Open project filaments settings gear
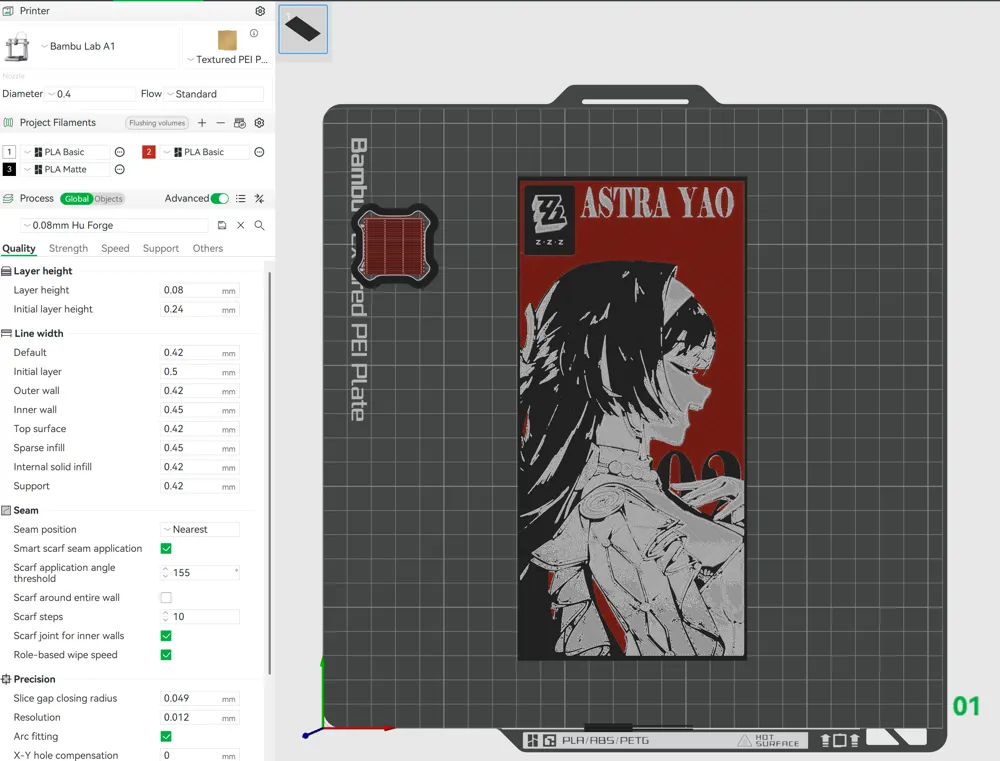Viewport: 1000px width, 761px height. (x=260, y=122)
